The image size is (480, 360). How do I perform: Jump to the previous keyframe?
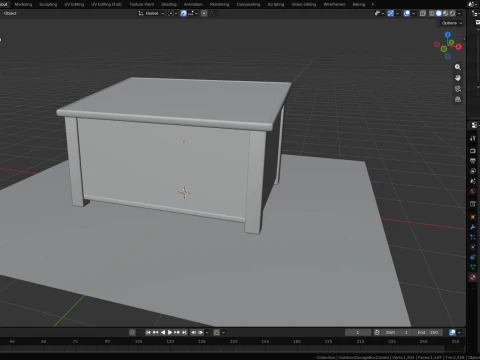[x=155, y=332]
